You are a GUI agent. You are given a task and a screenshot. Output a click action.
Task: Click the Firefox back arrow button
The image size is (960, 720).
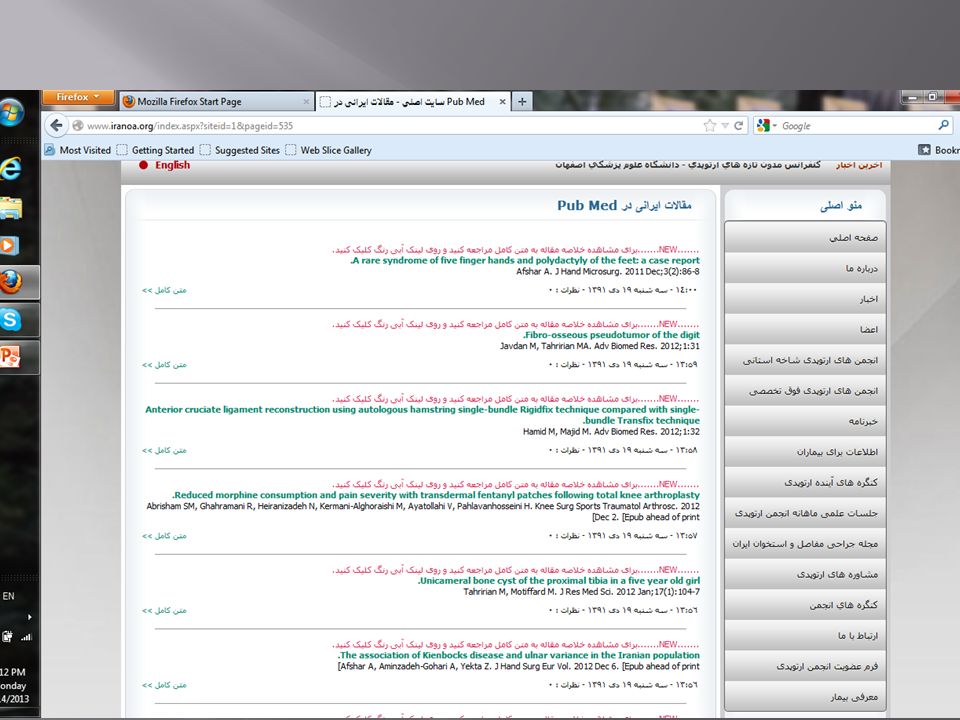[56, 126]
